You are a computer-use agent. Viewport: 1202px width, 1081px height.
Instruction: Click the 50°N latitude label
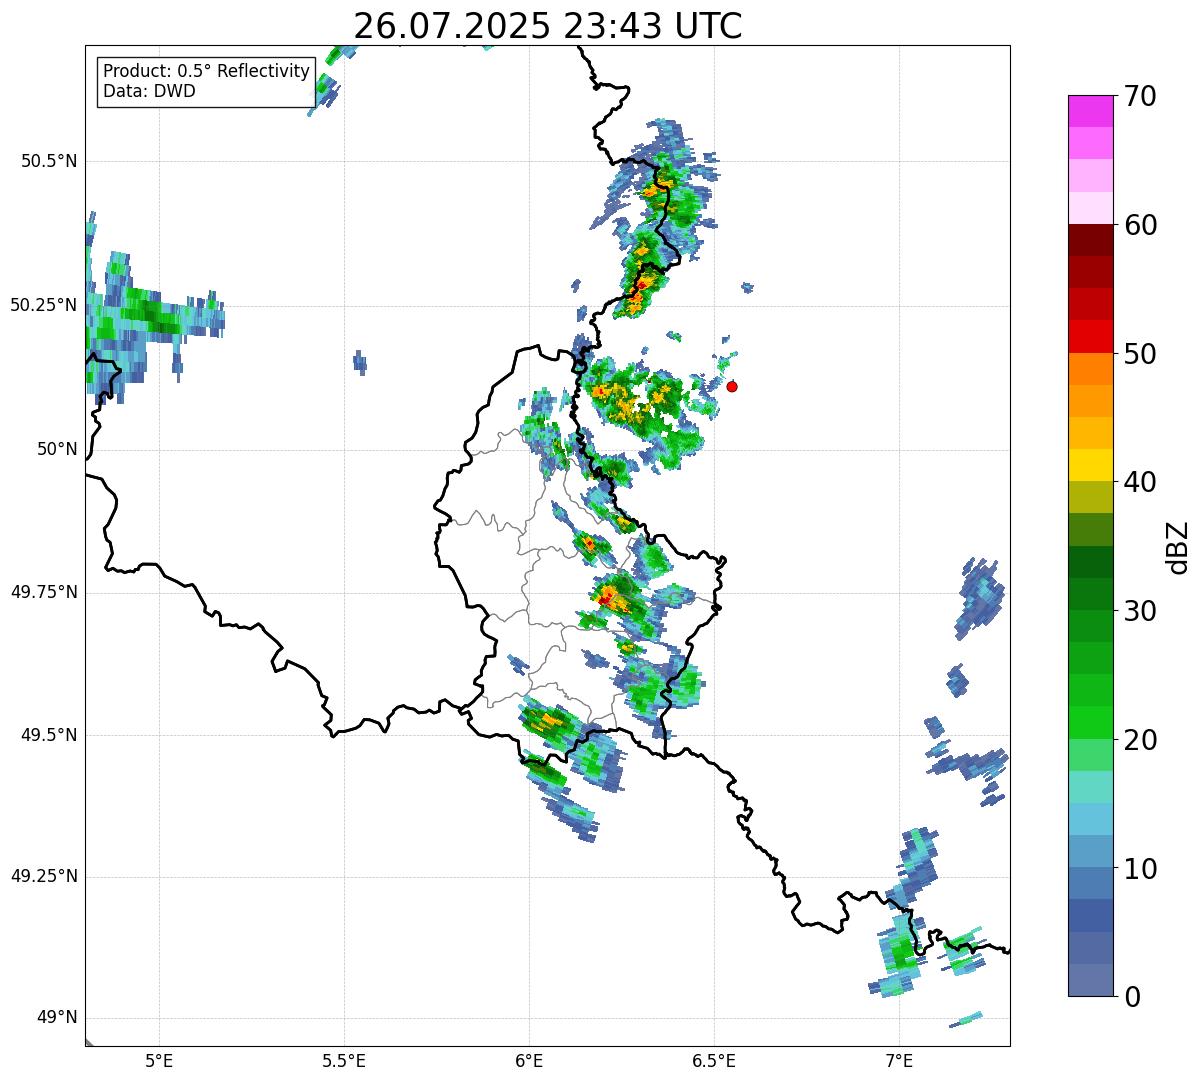pos(57,449)
